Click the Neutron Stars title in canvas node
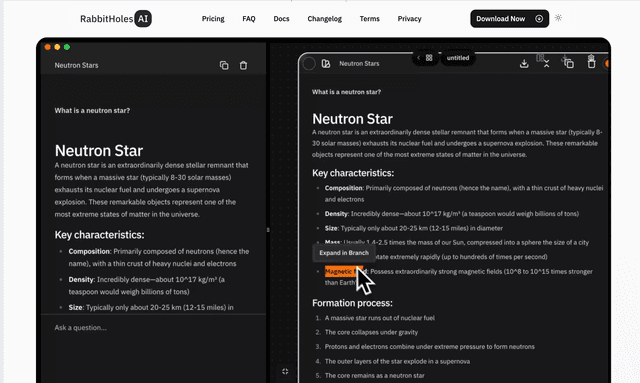The height and width of the screenshot is (383, 640). tap(359, 64)
